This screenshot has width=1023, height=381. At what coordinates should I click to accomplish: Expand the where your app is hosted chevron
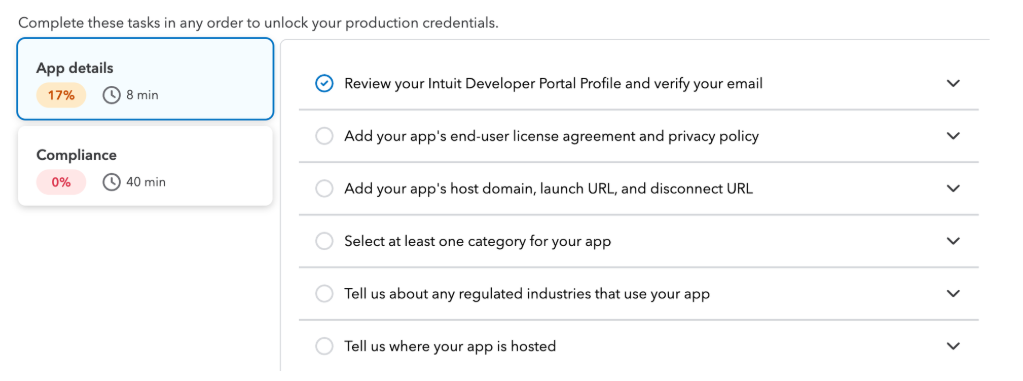pyautogui.click(x=953, y=346)
